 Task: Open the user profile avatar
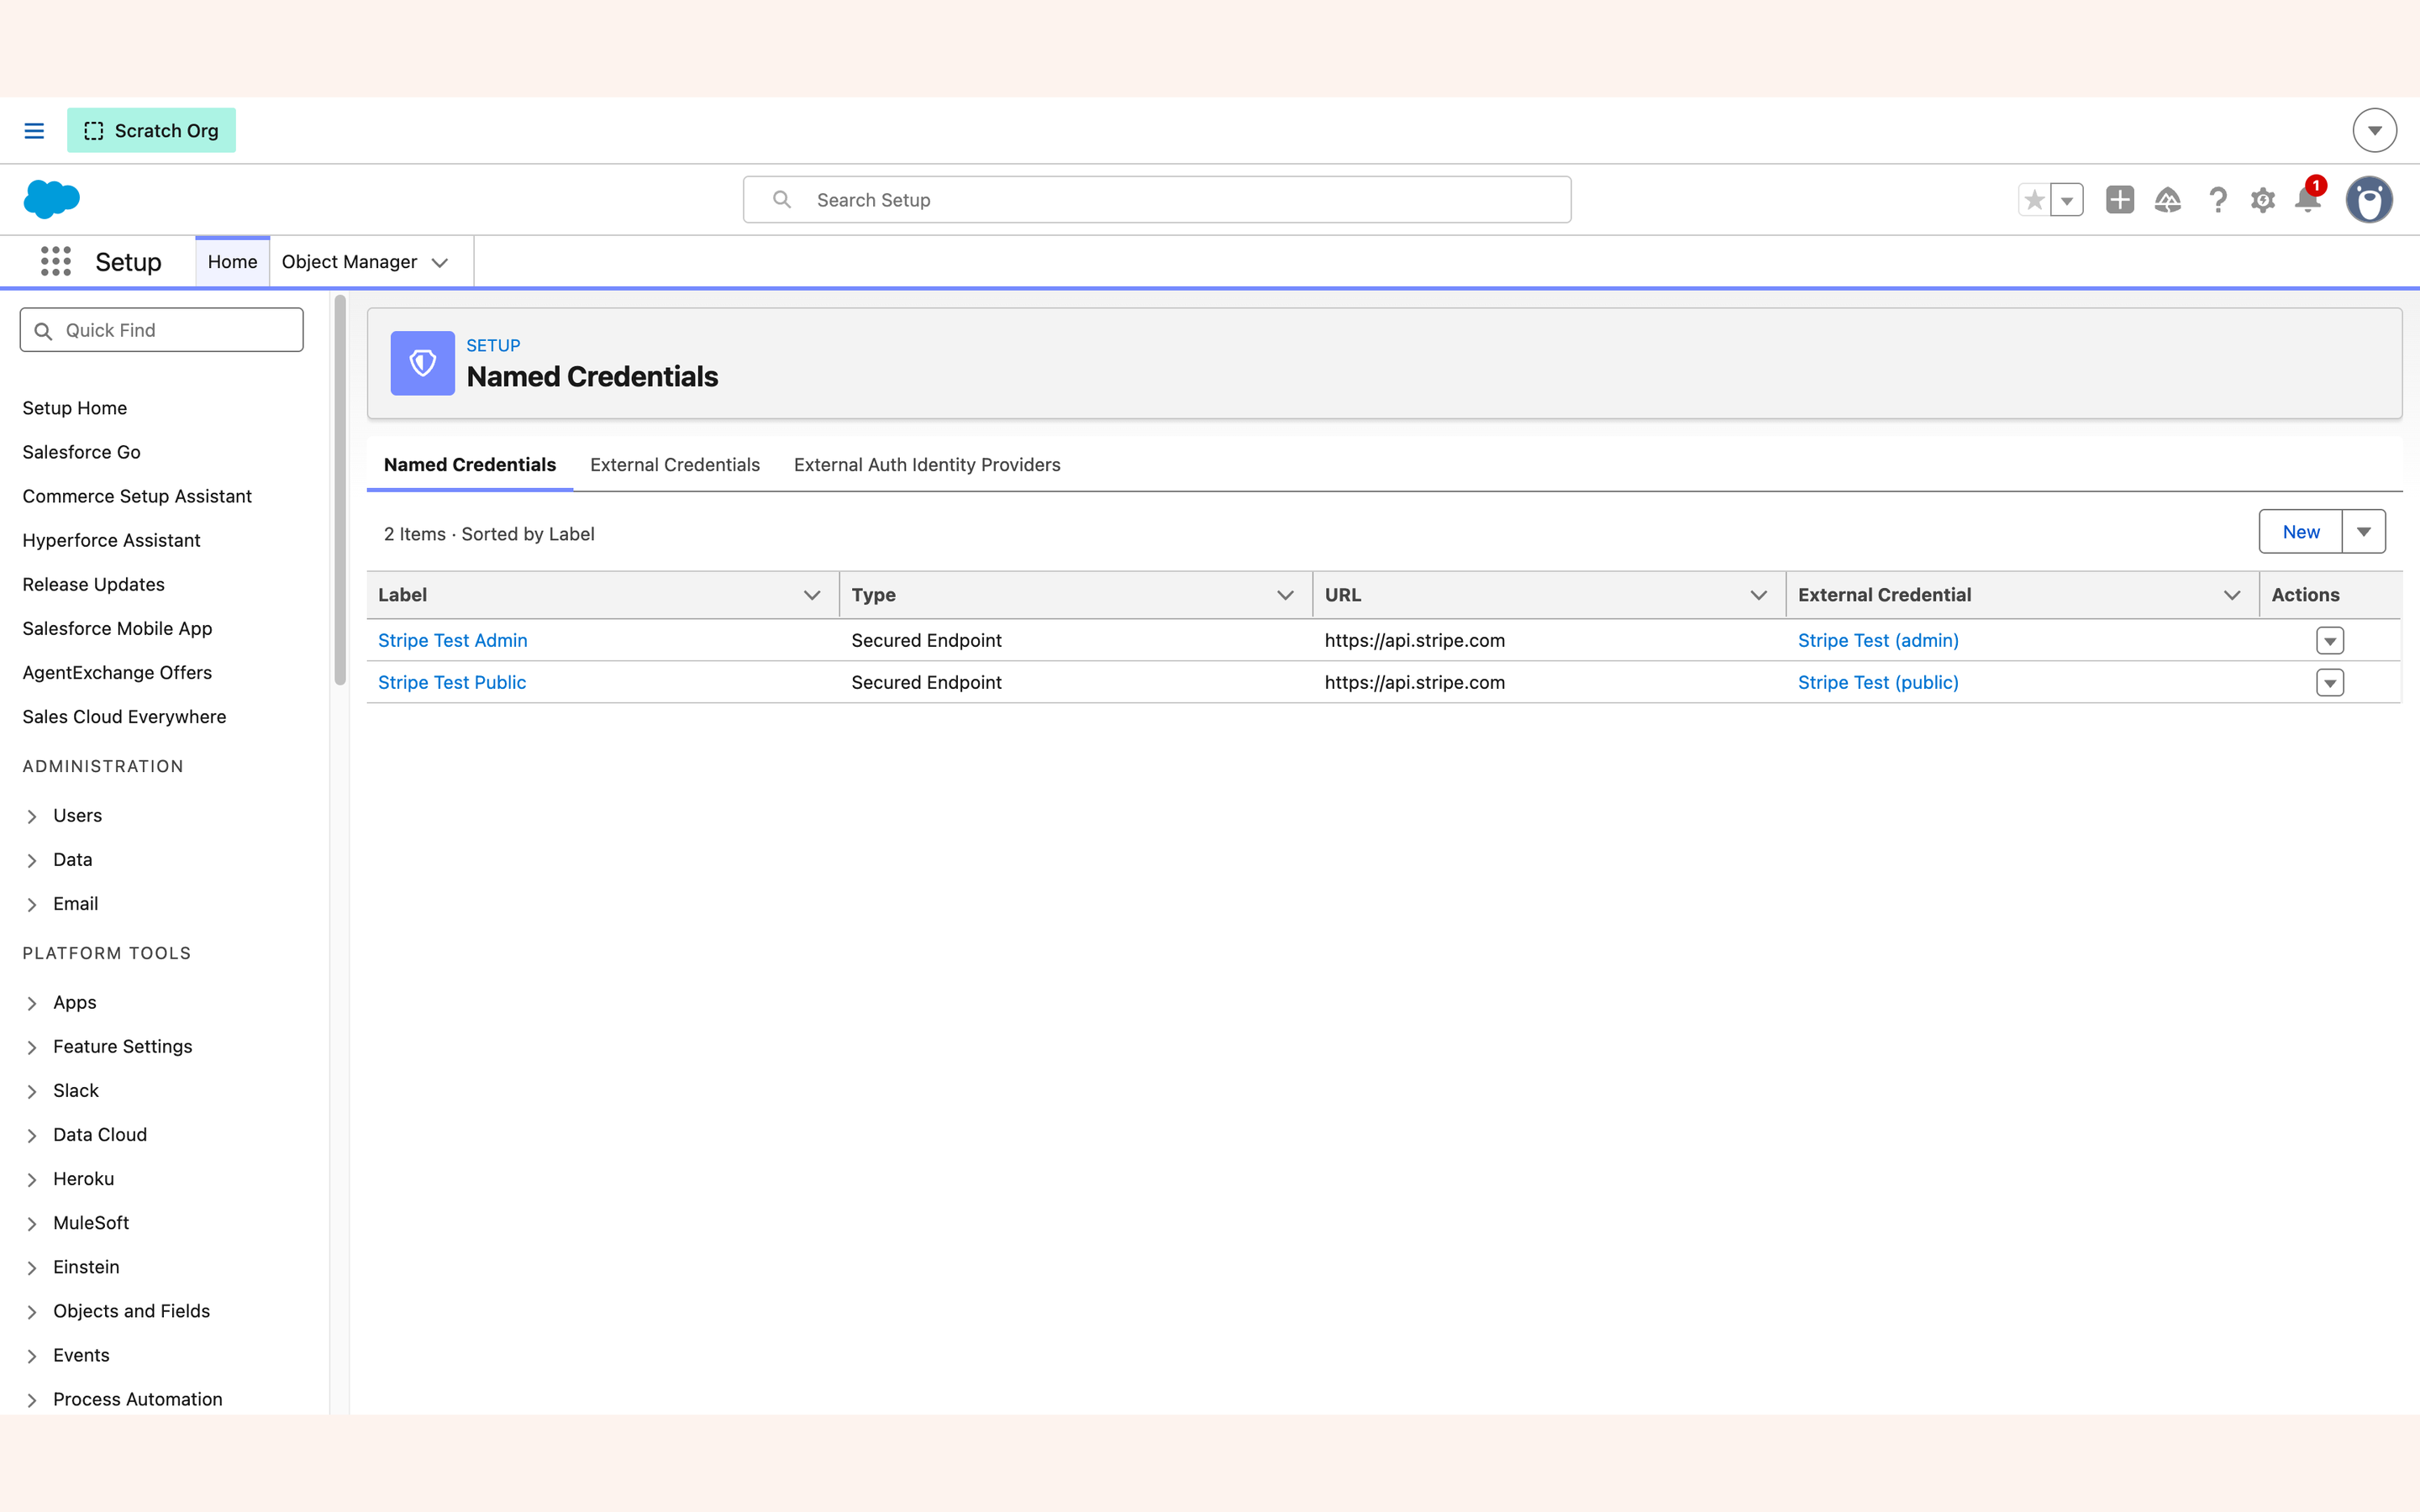2369,200
